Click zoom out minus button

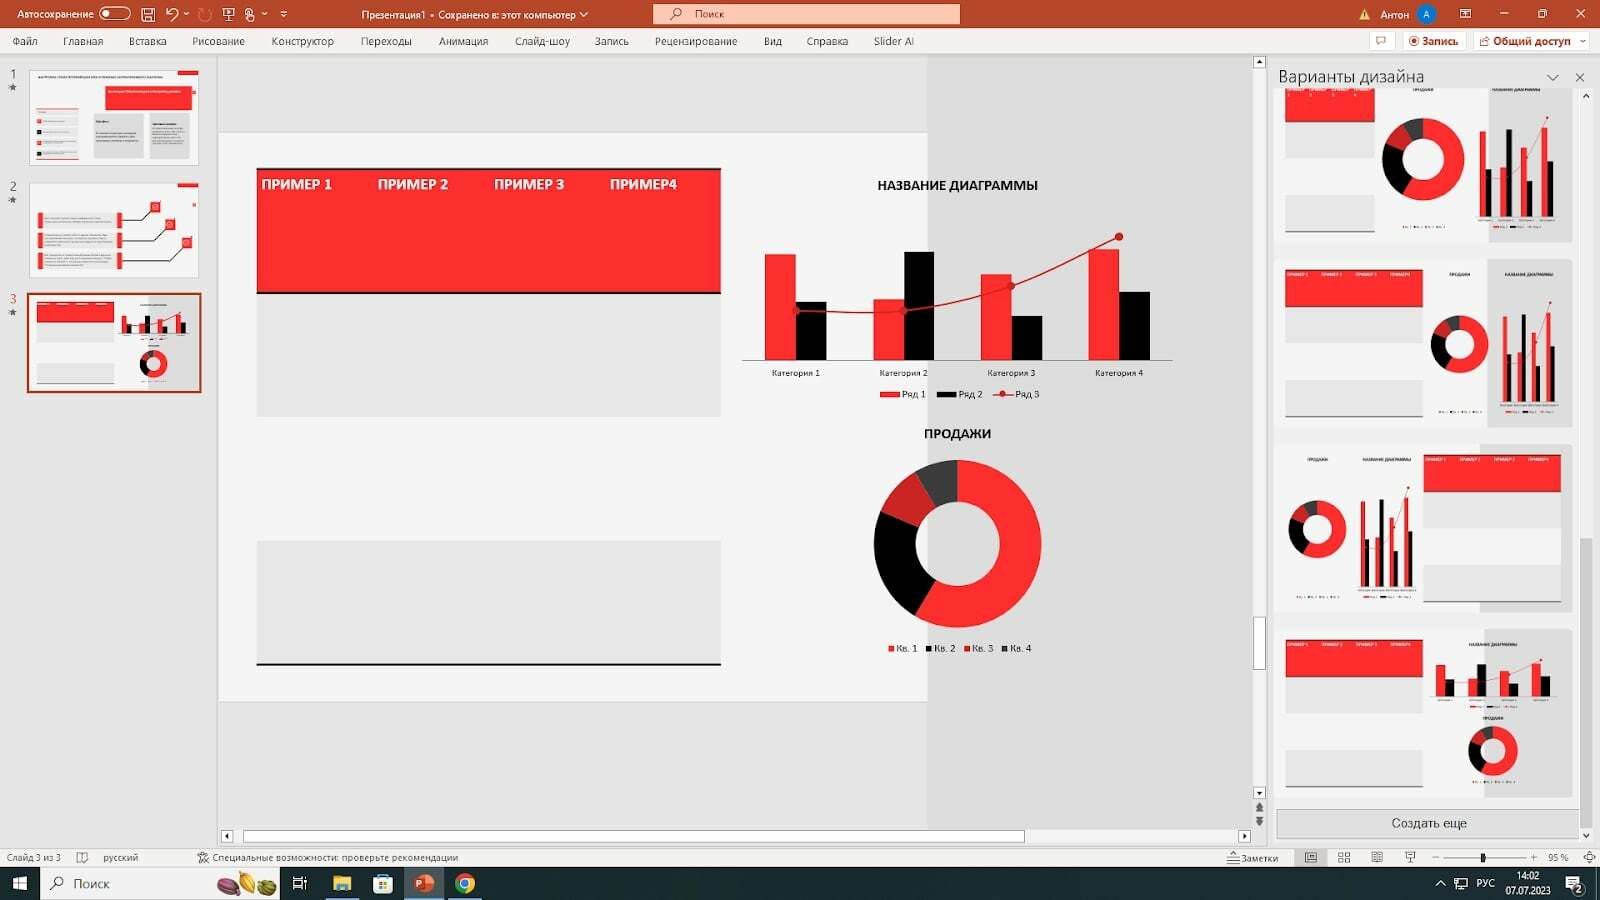(x=1435, y=857)
